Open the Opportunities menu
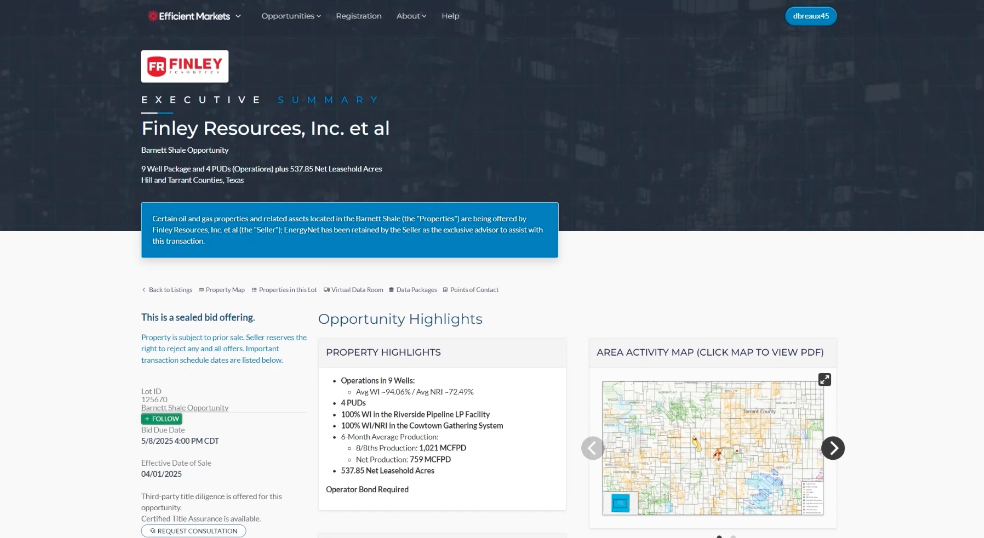The height and width of the screenshot is (538, 984). 291,16
